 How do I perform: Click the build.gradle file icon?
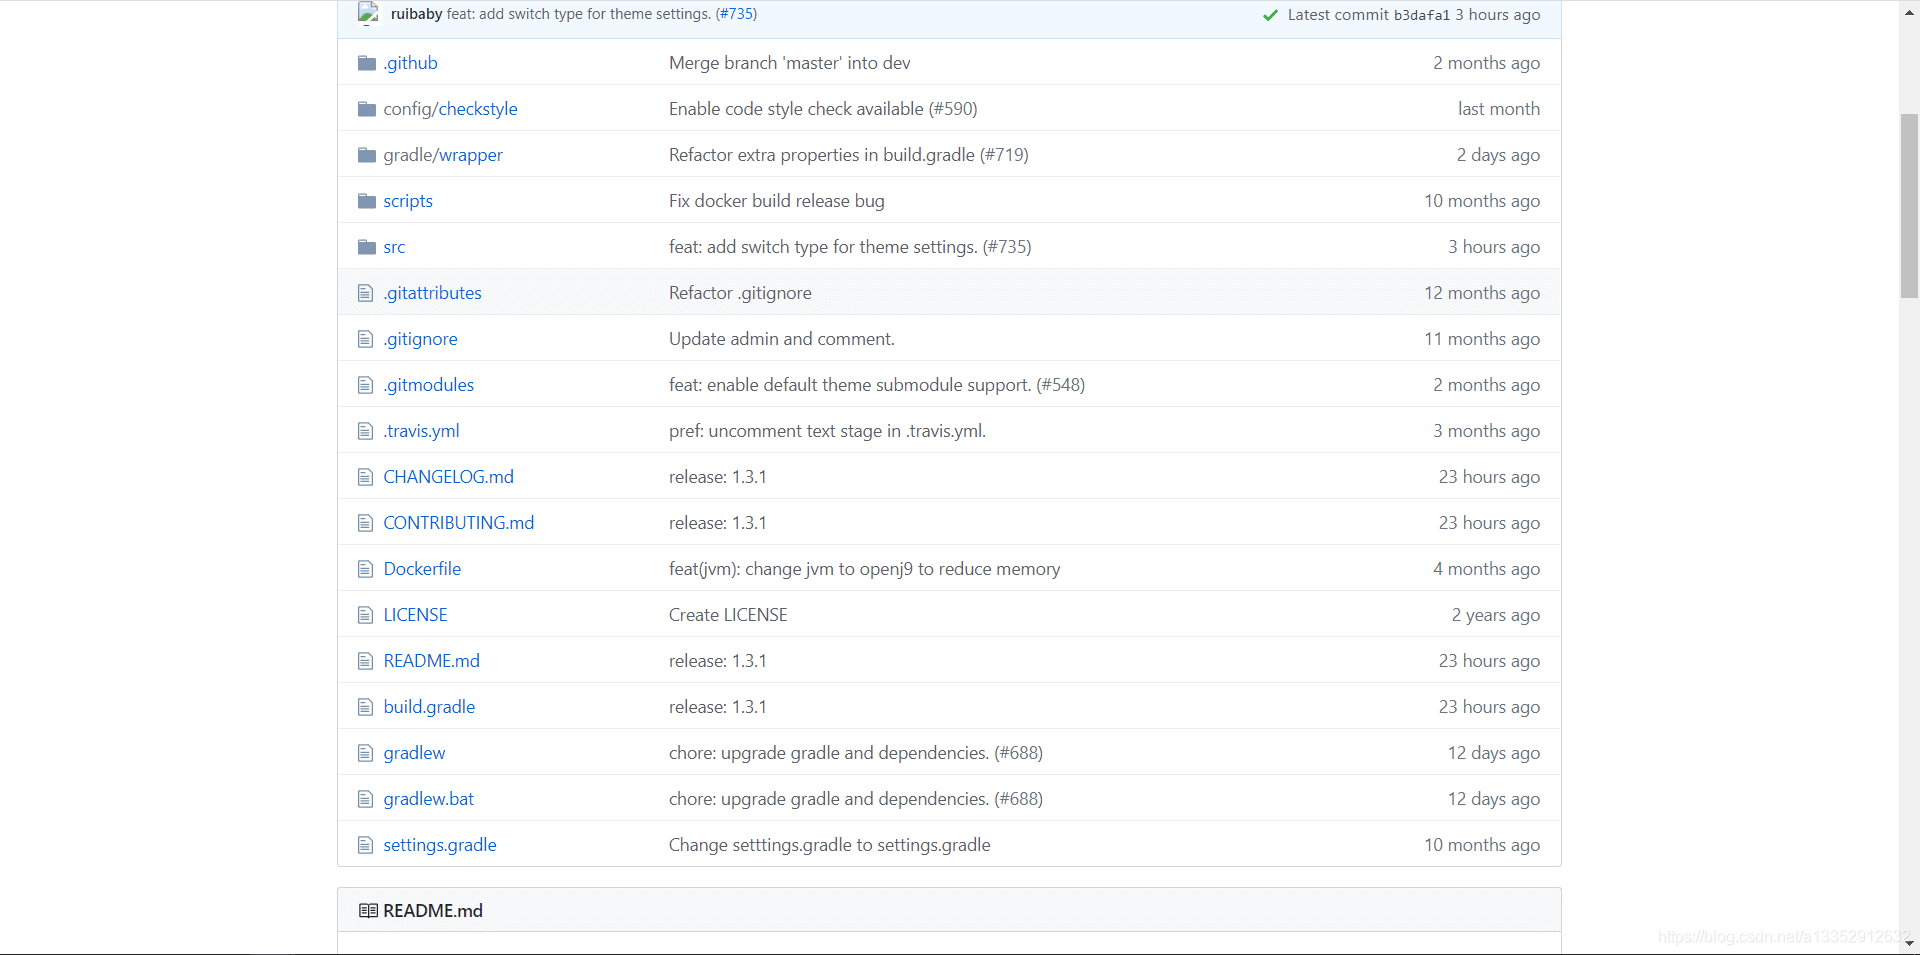[365, 707]
